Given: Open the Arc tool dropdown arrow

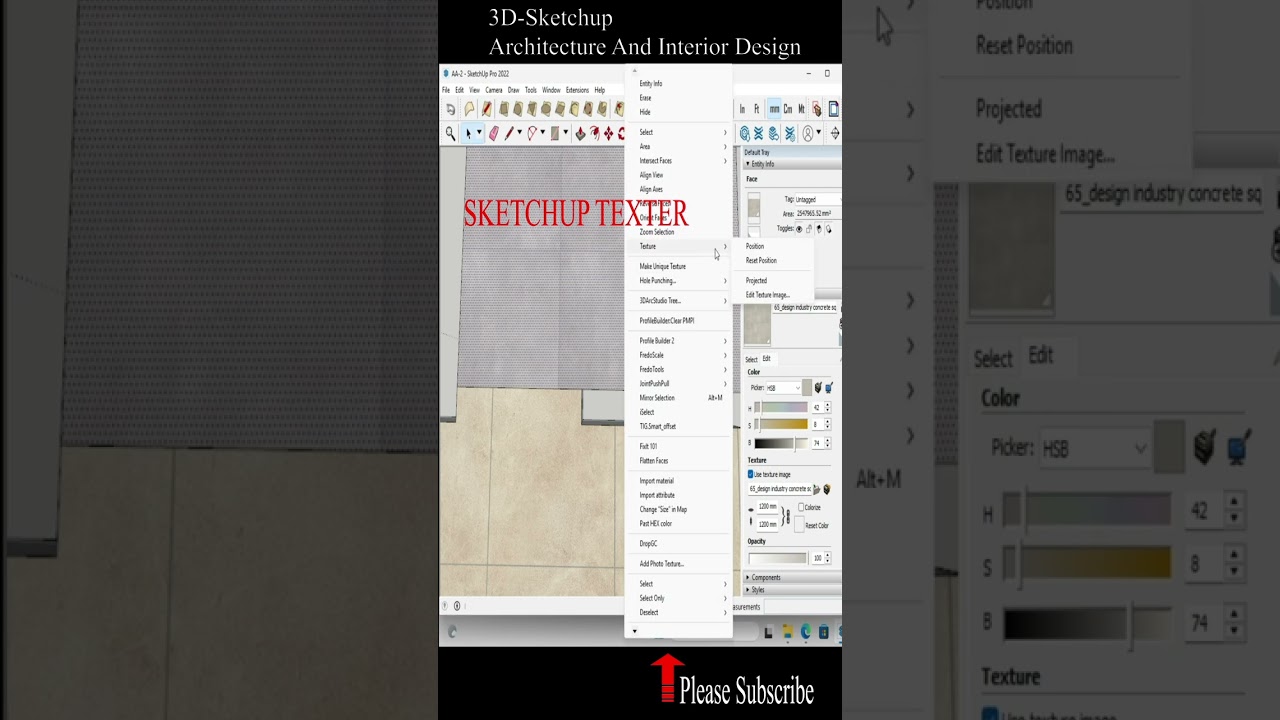Looking at the screenshot, I should [542, 132].
